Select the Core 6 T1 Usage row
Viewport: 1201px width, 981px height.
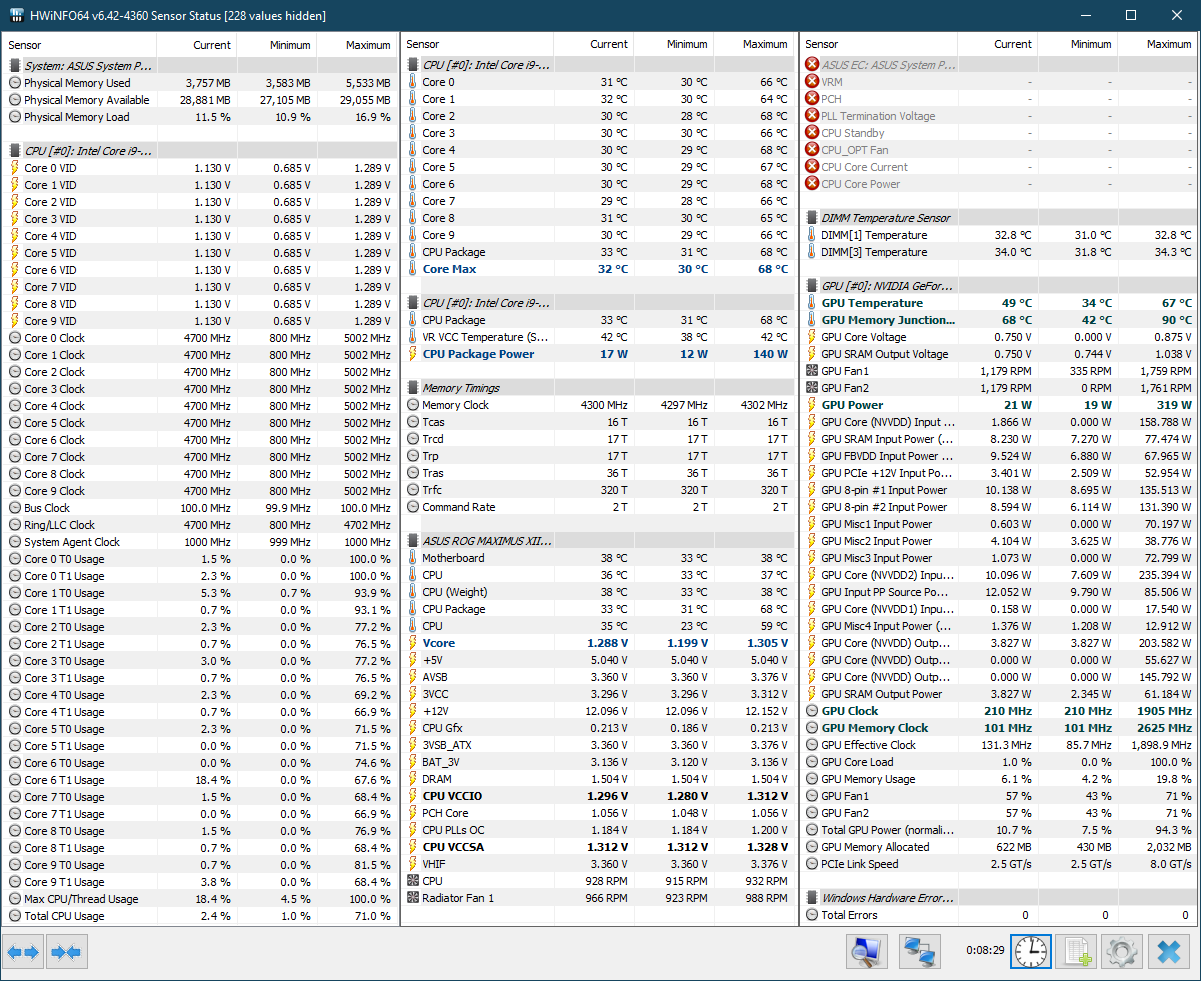[200, 780]
